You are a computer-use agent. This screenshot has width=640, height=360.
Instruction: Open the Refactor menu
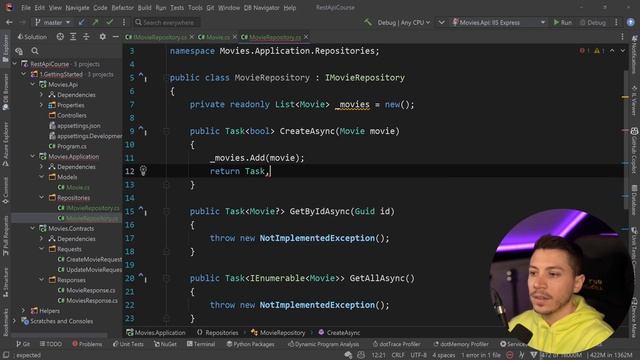(x=122, y=7)
